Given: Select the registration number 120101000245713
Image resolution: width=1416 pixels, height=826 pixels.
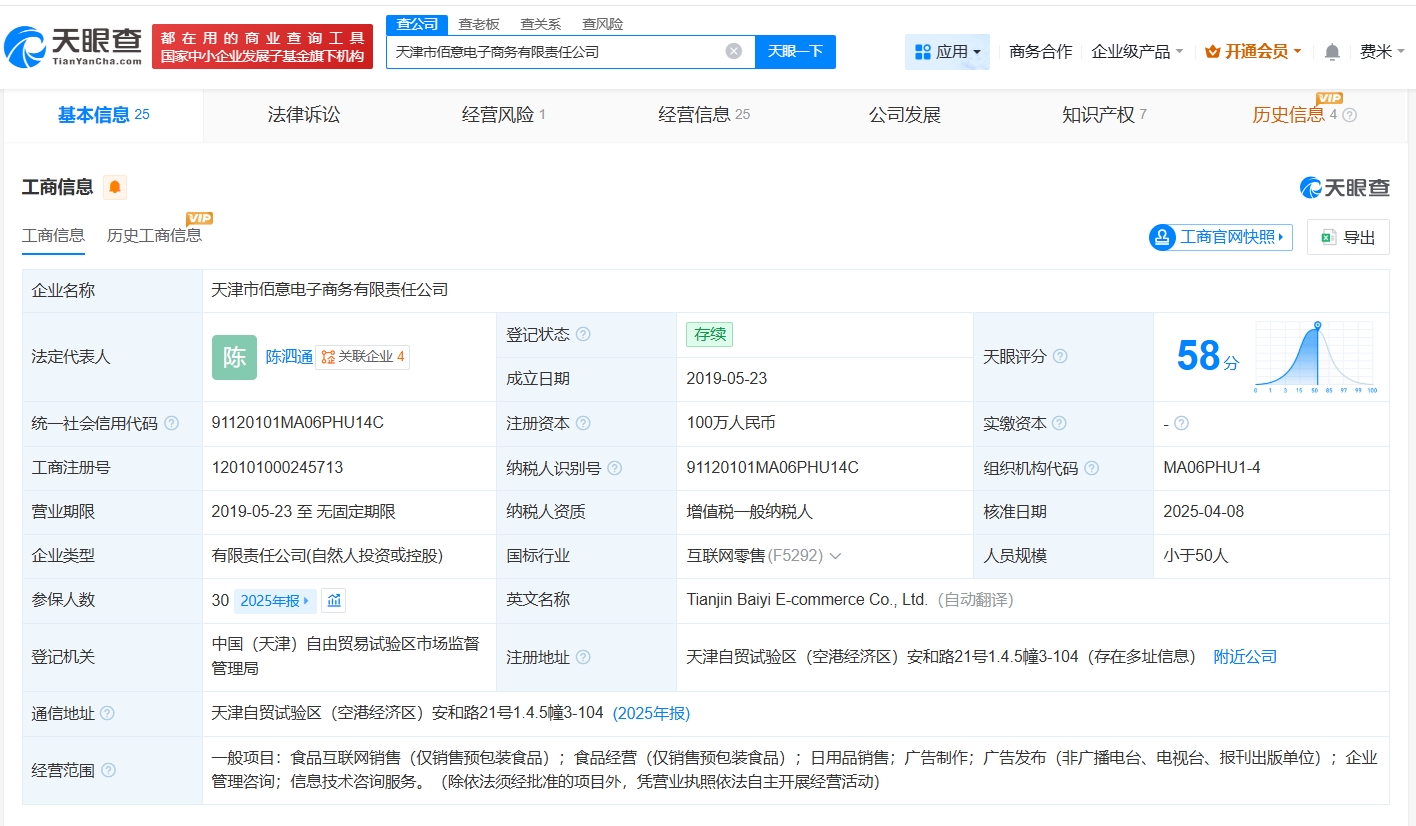Looking at the screenshot, I should pyautogui.click(x=277, y=467).
